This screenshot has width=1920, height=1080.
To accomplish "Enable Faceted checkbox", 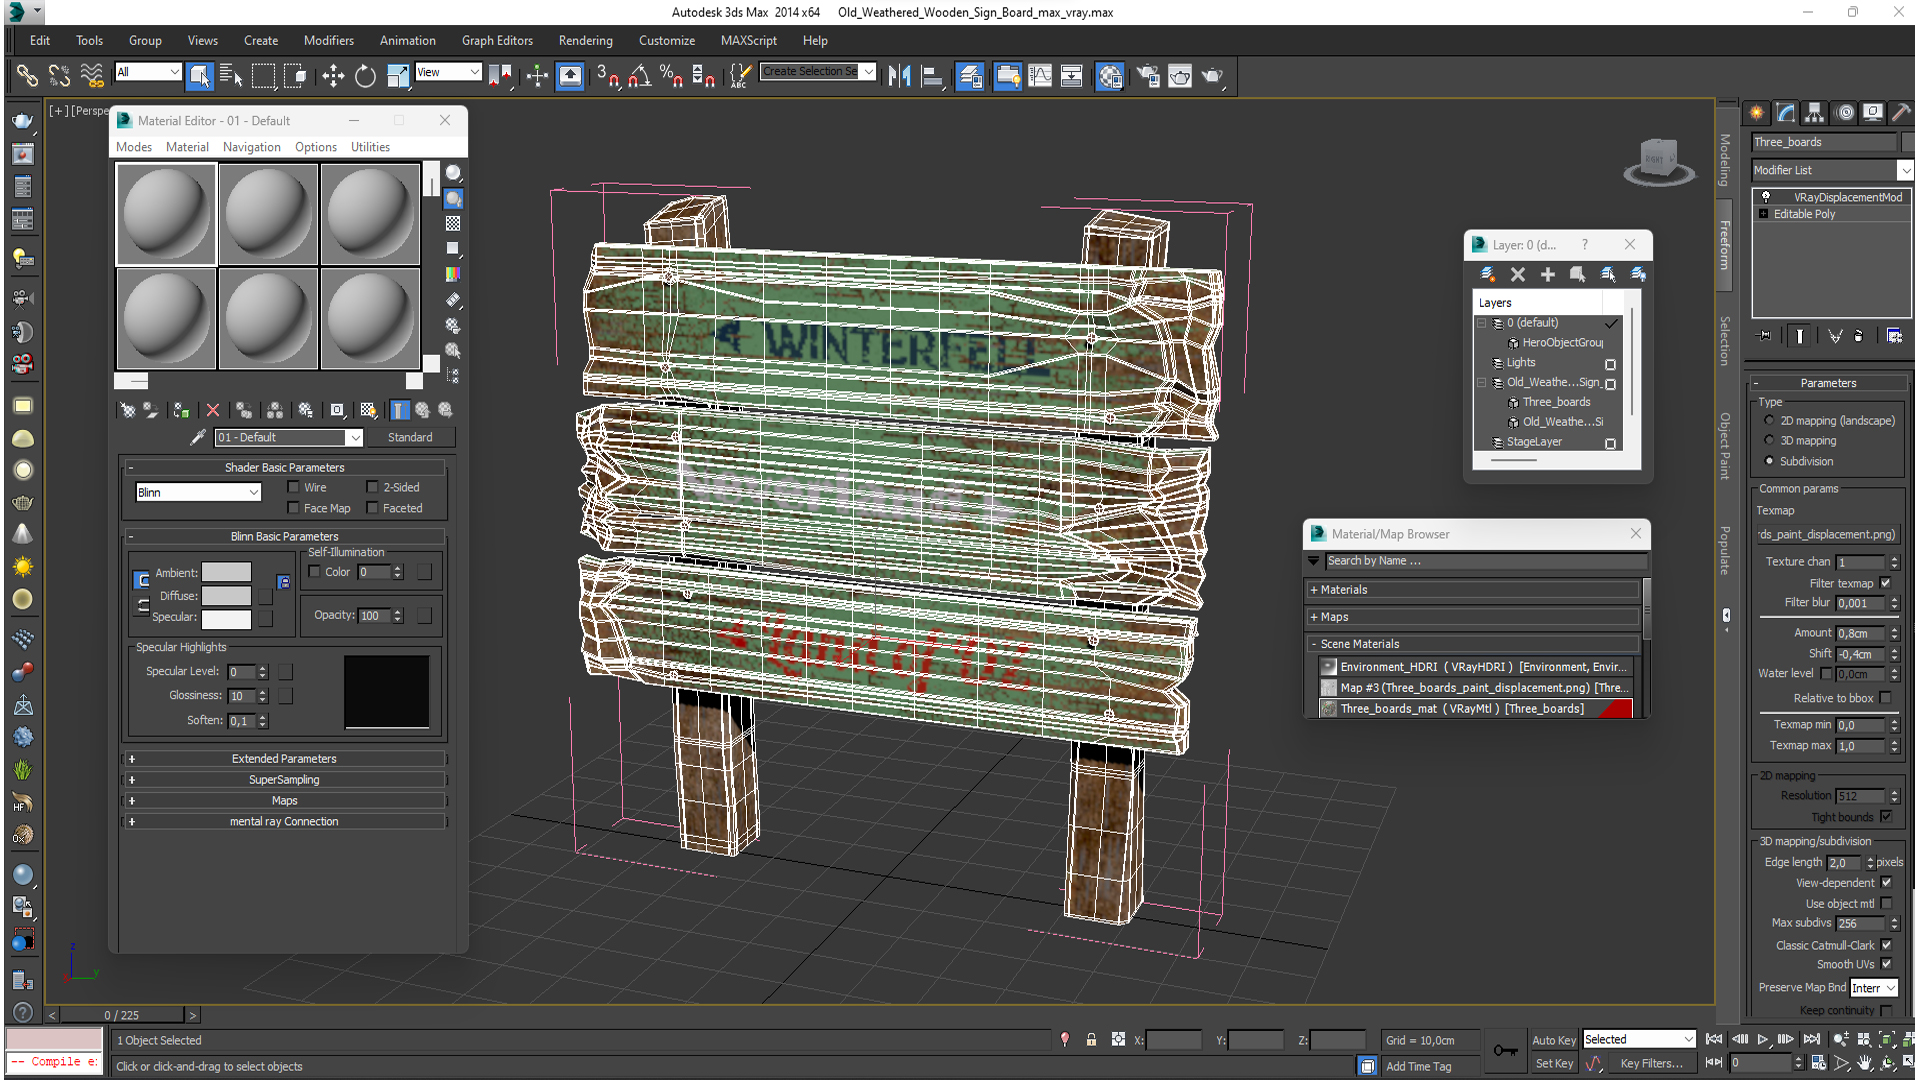I will 372,508.
